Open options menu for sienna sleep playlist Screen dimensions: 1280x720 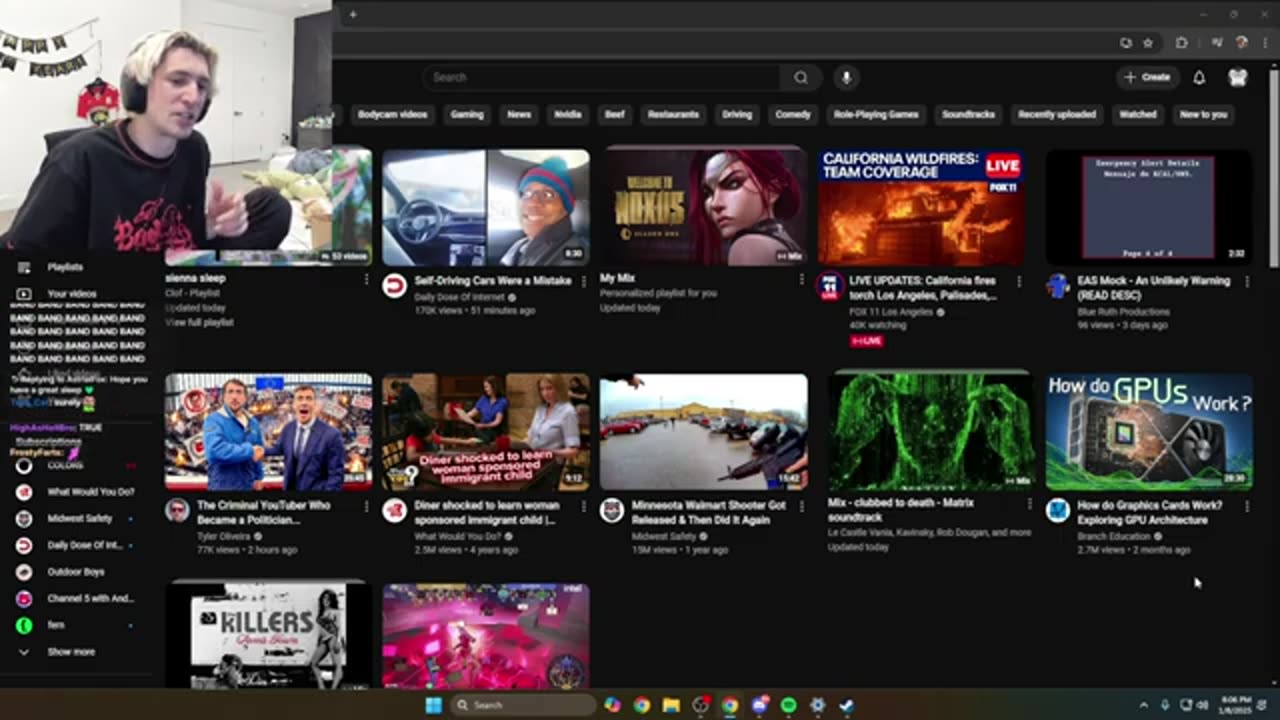point(366,280)
